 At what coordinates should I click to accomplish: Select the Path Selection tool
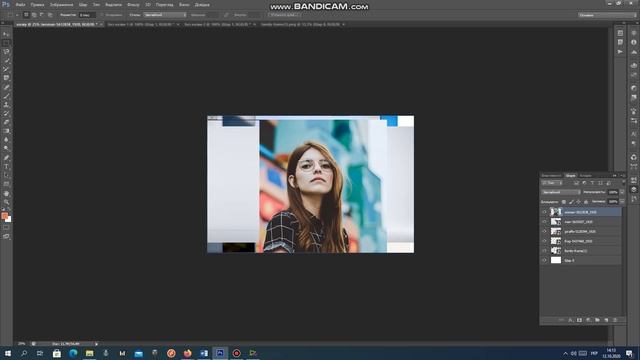click(6, 175)
